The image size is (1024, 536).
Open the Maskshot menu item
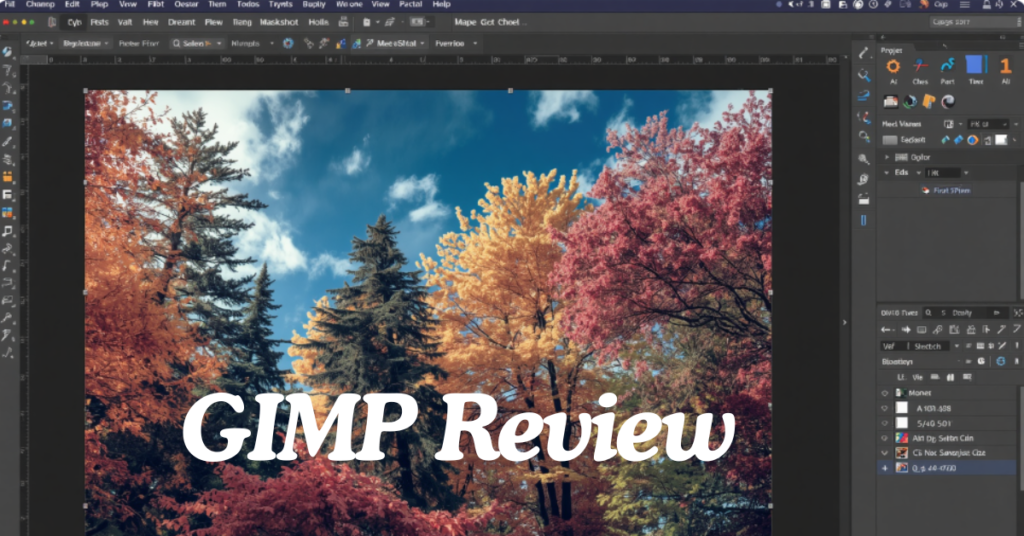pos(279,22)
